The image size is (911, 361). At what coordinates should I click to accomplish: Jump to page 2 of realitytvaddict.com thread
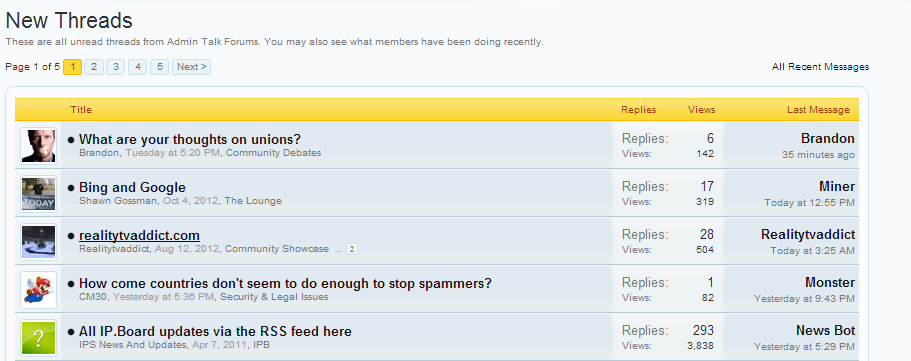point(352,249)
